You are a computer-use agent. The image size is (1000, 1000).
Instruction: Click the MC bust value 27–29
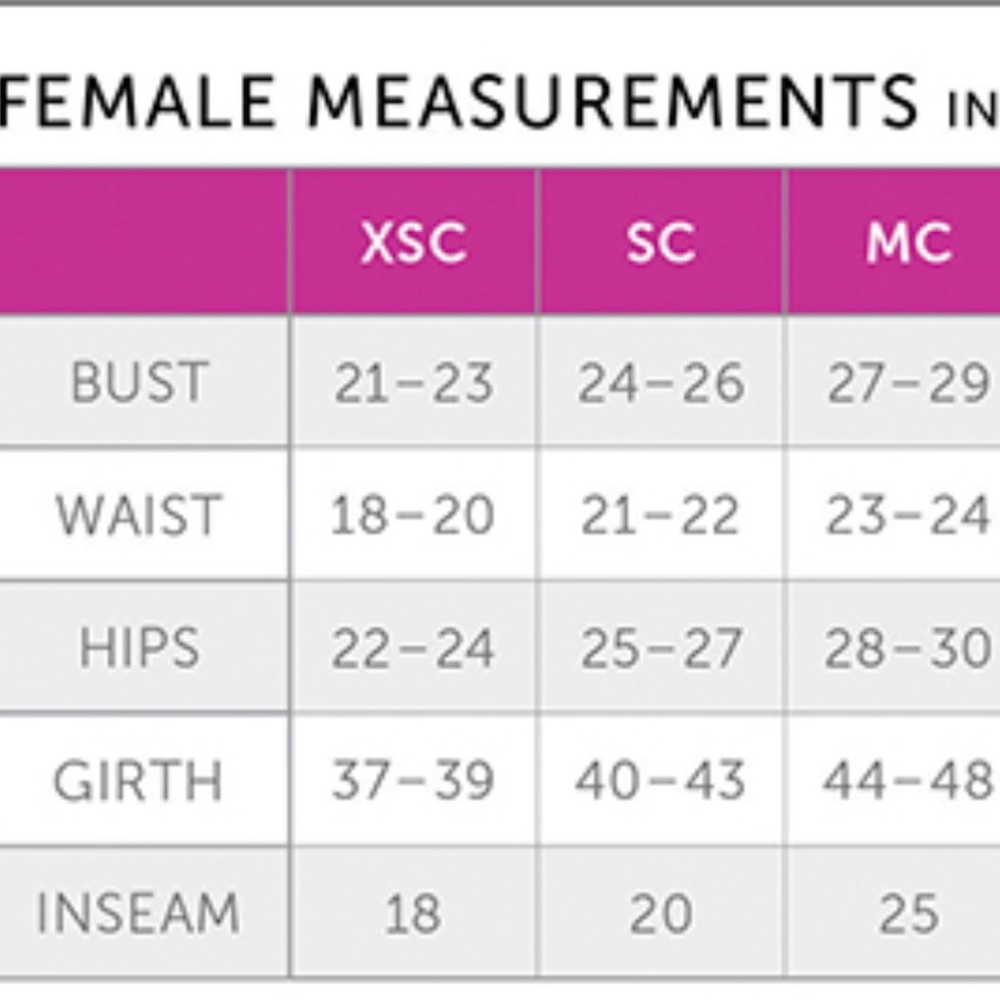(x=908, y=383)
